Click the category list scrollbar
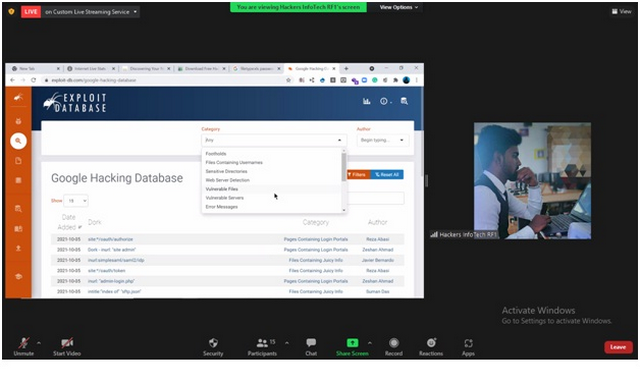Image resolution: width=640 pixels, height=382 pixels. point(344,167)
